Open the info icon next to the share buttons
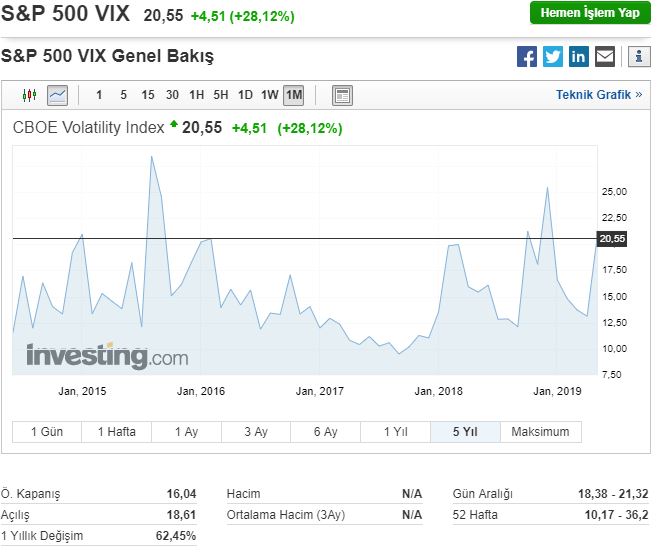 click(x=639, y=56)
